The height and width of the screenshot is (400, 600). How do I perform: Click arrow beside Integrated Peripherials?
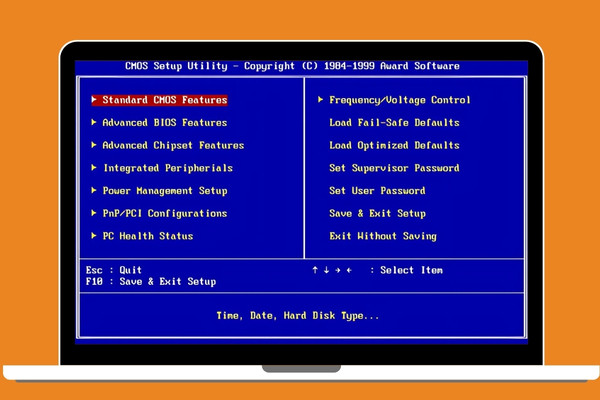(94, 167)
